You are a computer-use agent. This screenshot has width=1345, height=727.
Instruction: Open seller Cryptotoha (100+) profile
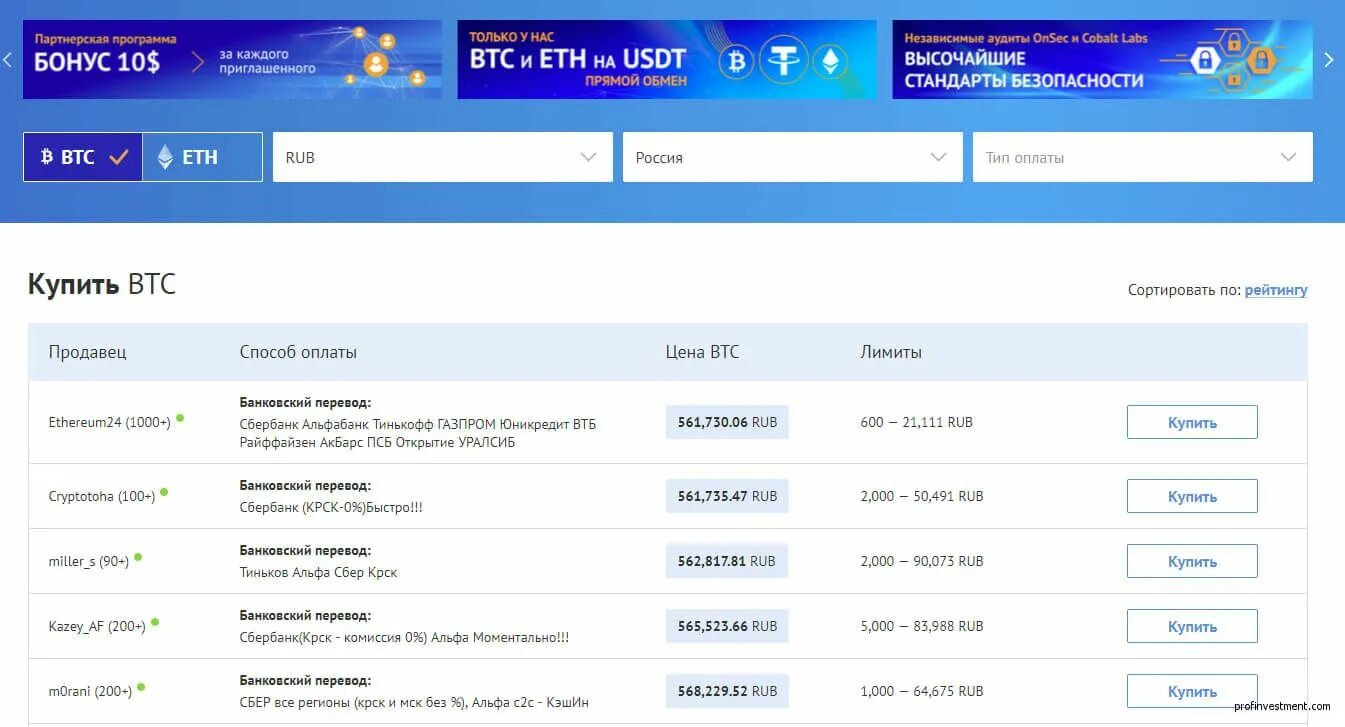click(x=102, y=496)
